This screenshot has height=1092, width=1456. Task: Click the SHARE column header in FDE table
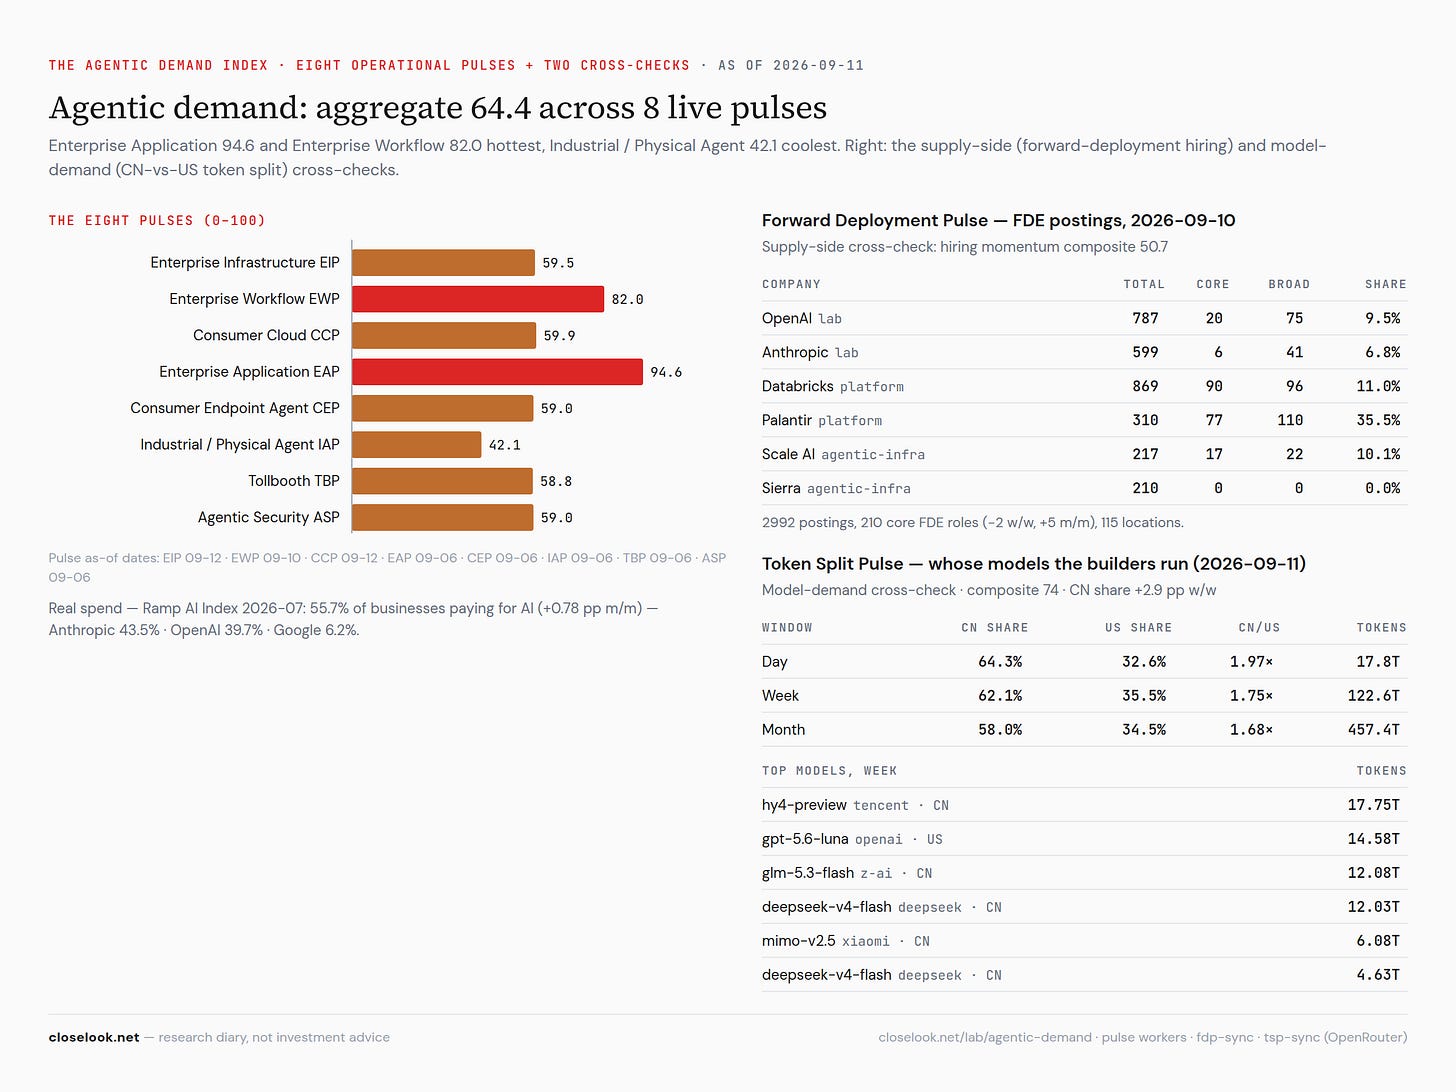(1385, 284)
